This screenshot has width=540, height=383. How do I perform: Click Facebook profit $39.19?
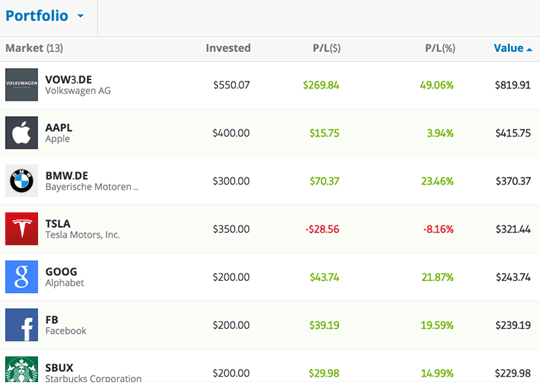click(324, 325)
